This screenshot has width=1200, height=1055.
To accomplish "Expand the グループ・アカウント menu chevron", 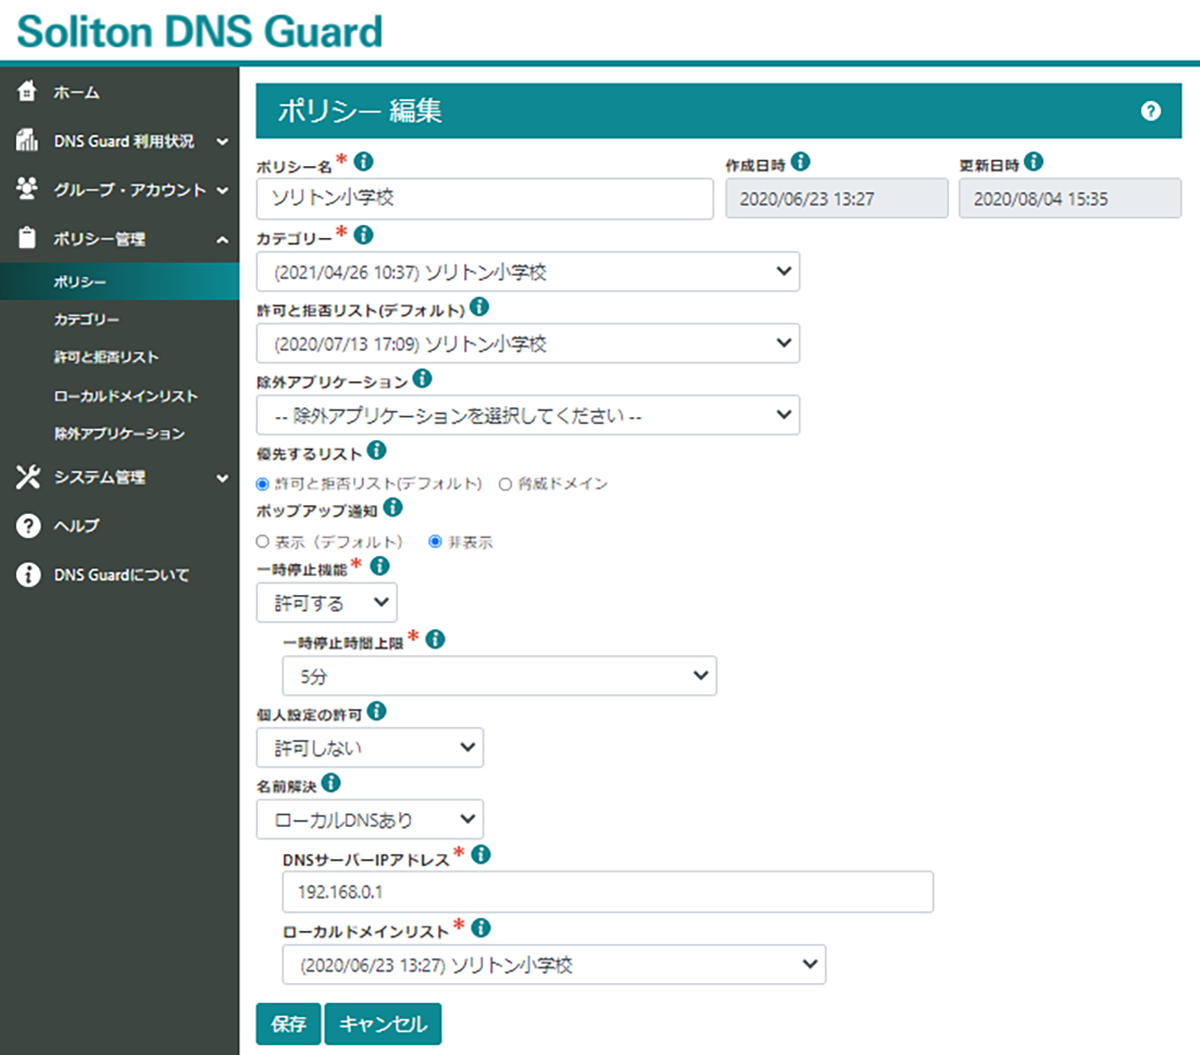I will click(x=222, y=190).
